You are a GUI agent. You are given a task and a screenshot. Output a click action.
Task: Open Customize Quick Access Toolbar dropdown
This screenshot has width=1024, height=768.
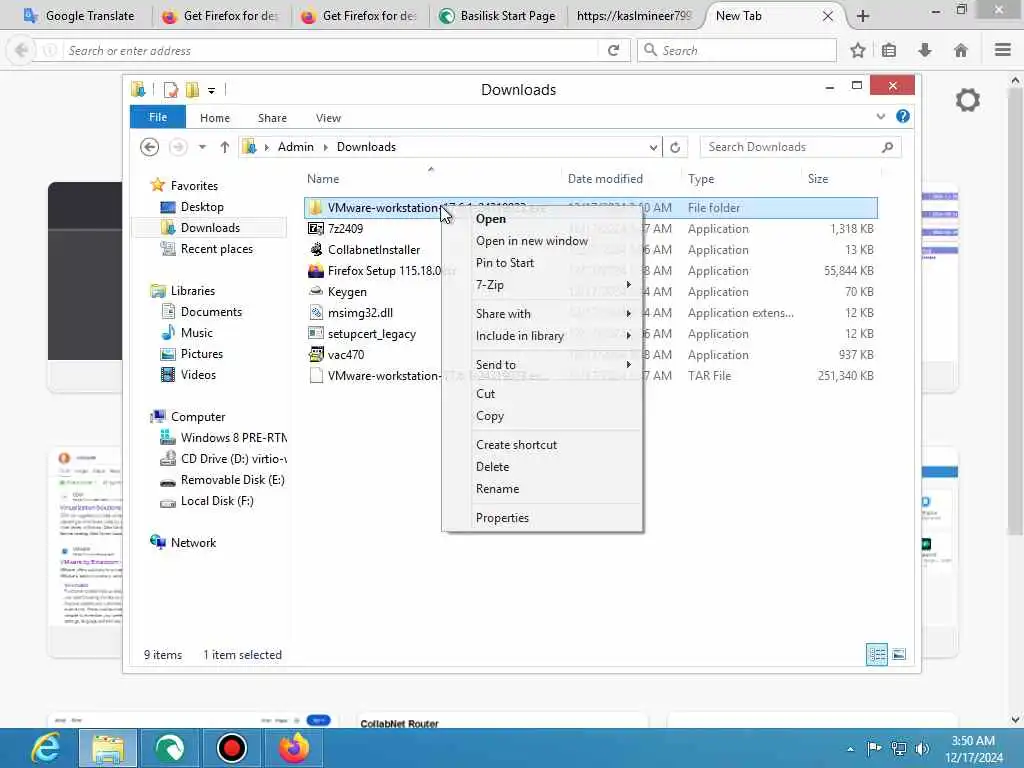pos(212,90)
